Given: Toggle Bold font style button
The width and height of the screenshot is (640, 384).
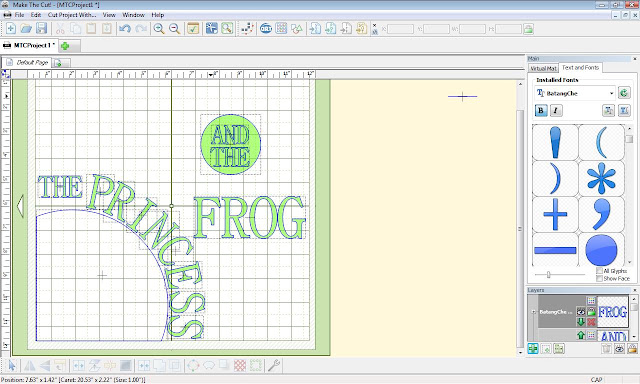Looking at the screenshot, I should [x=541, y=110].
